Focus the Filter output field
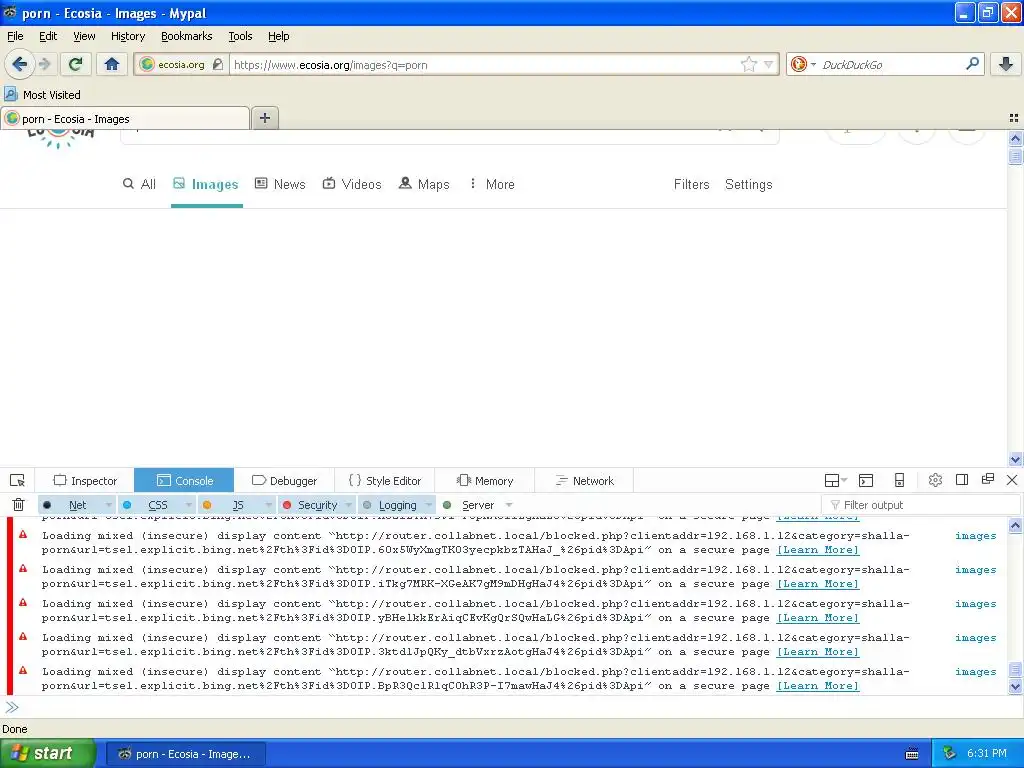 (x=921, y=505)
